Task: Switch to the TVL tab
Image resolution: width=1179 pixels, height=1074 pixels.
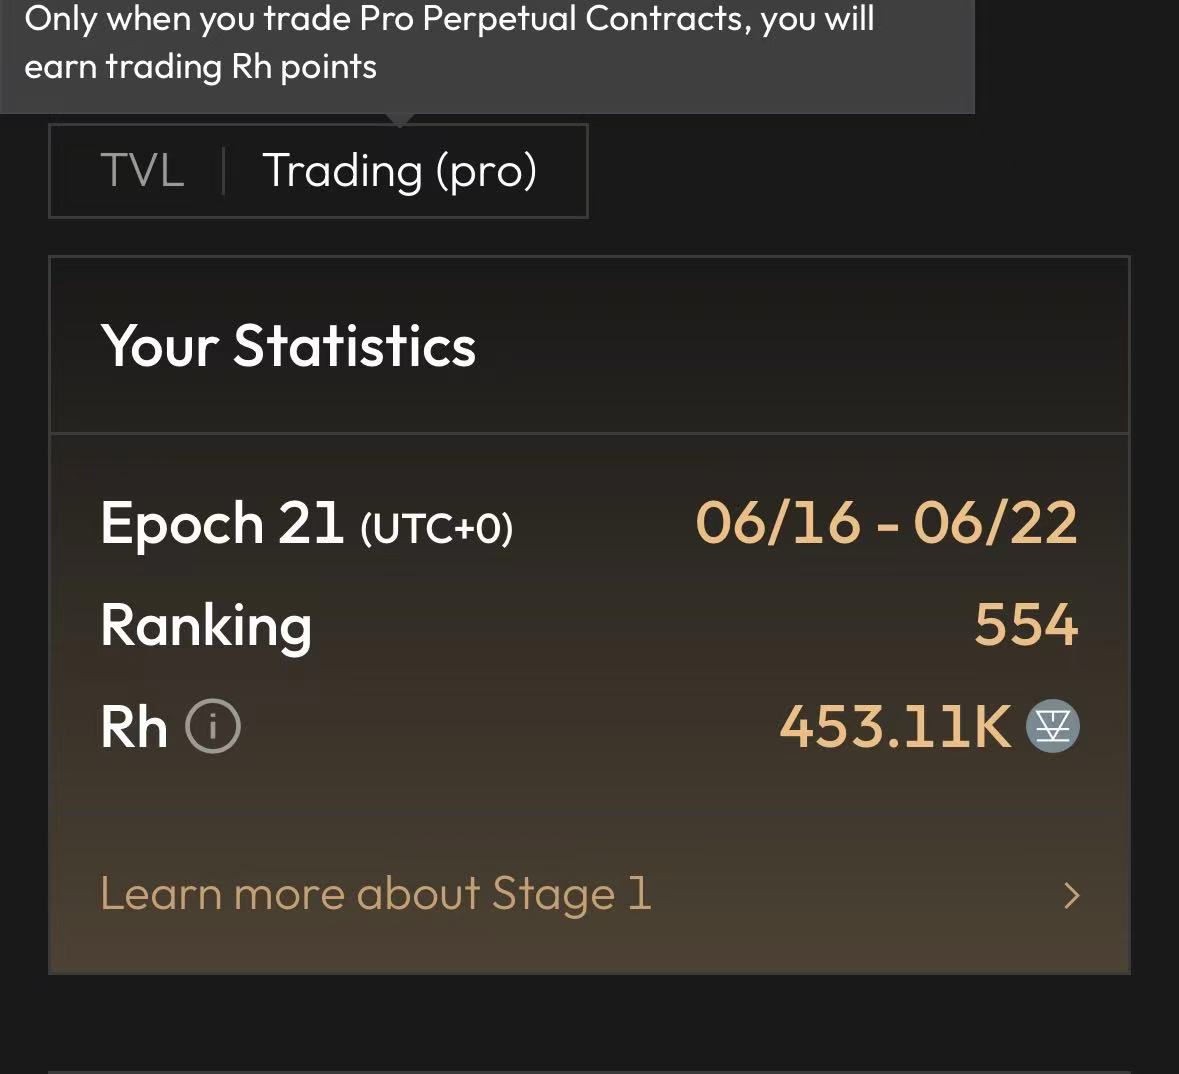Action: (142, 170)
